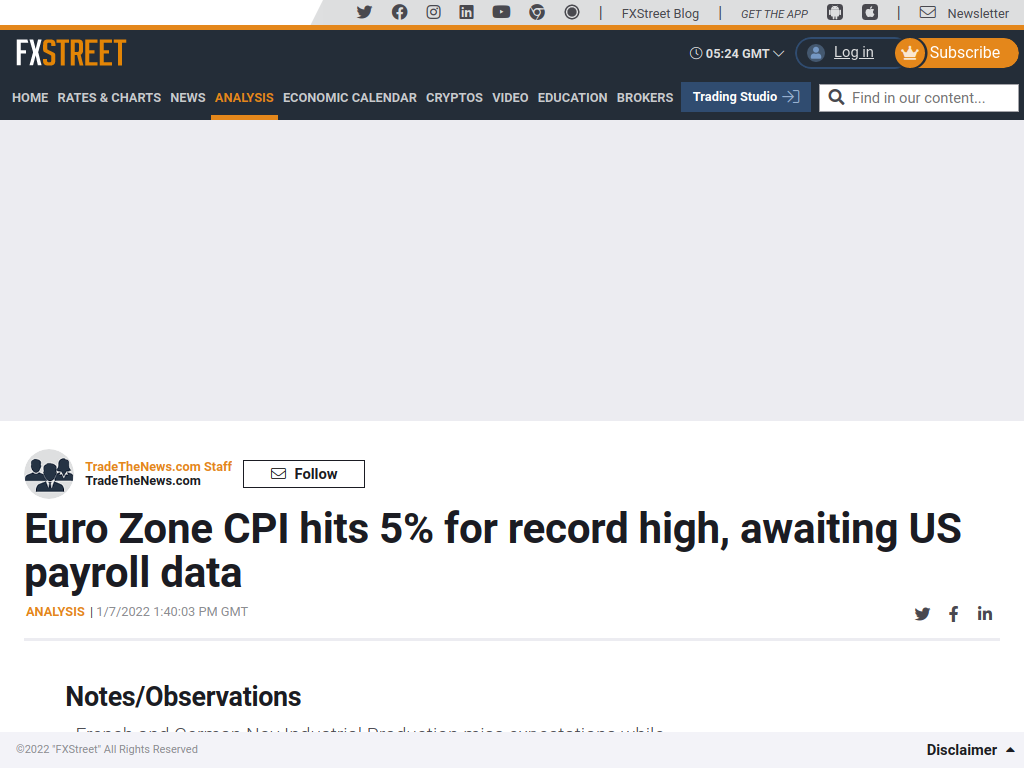This screenshot has height=768, width=1024.
Task: Share article on LinkedIn beside the date
Action: [985, 614]
